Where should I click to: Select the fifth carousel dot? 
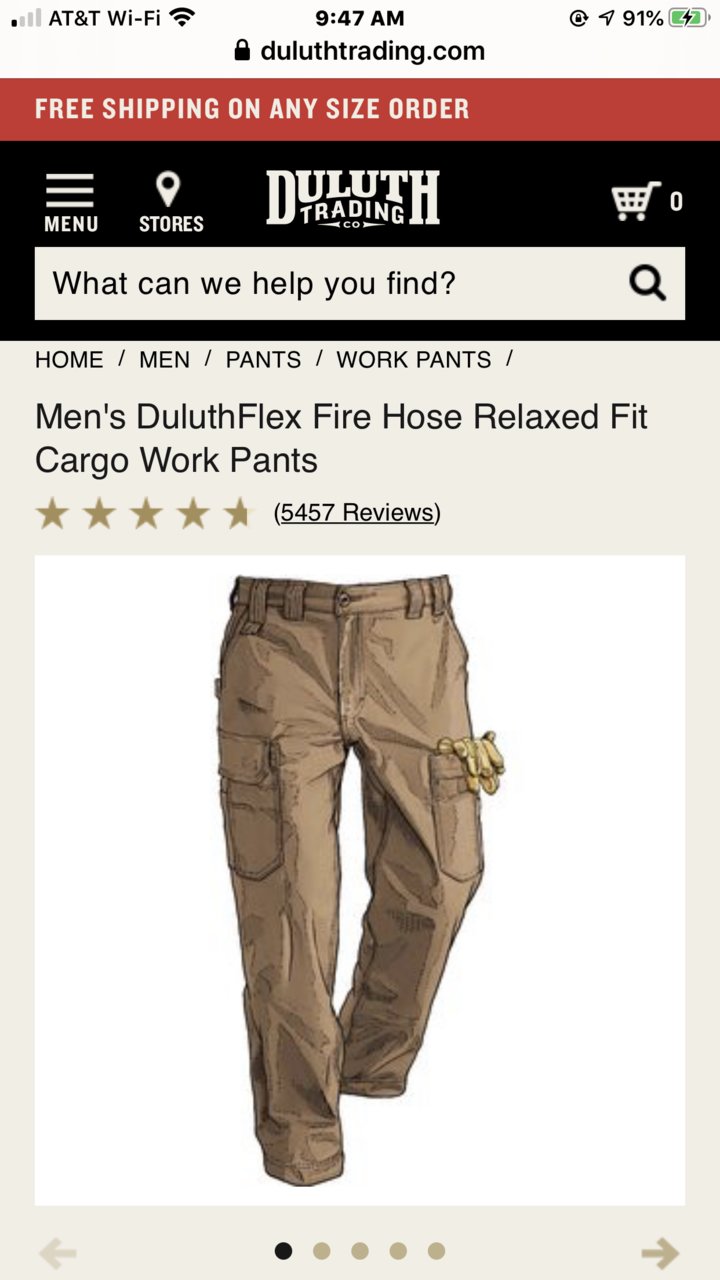point(436,1251)
